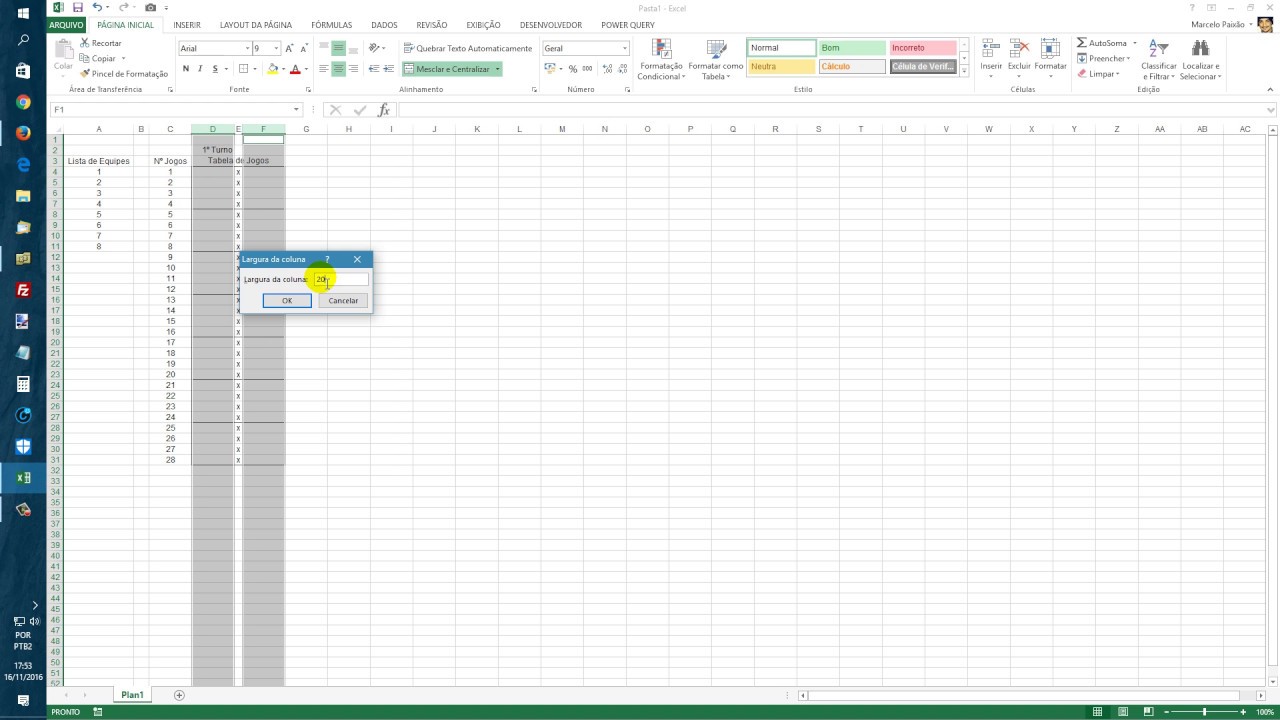Select column K header
The height and width of the screenshot is (720, 1280).
click(x=476, y=129)
